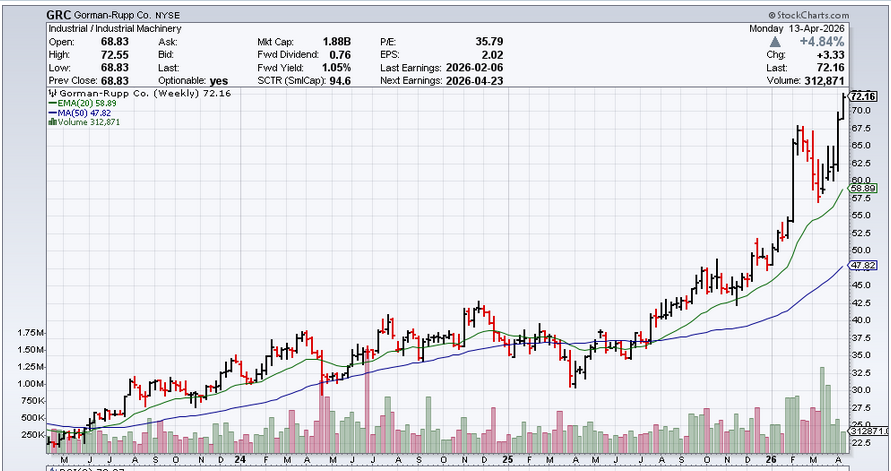Click the price bar icon before Gorman-Rupp legend

click(53, 93)
